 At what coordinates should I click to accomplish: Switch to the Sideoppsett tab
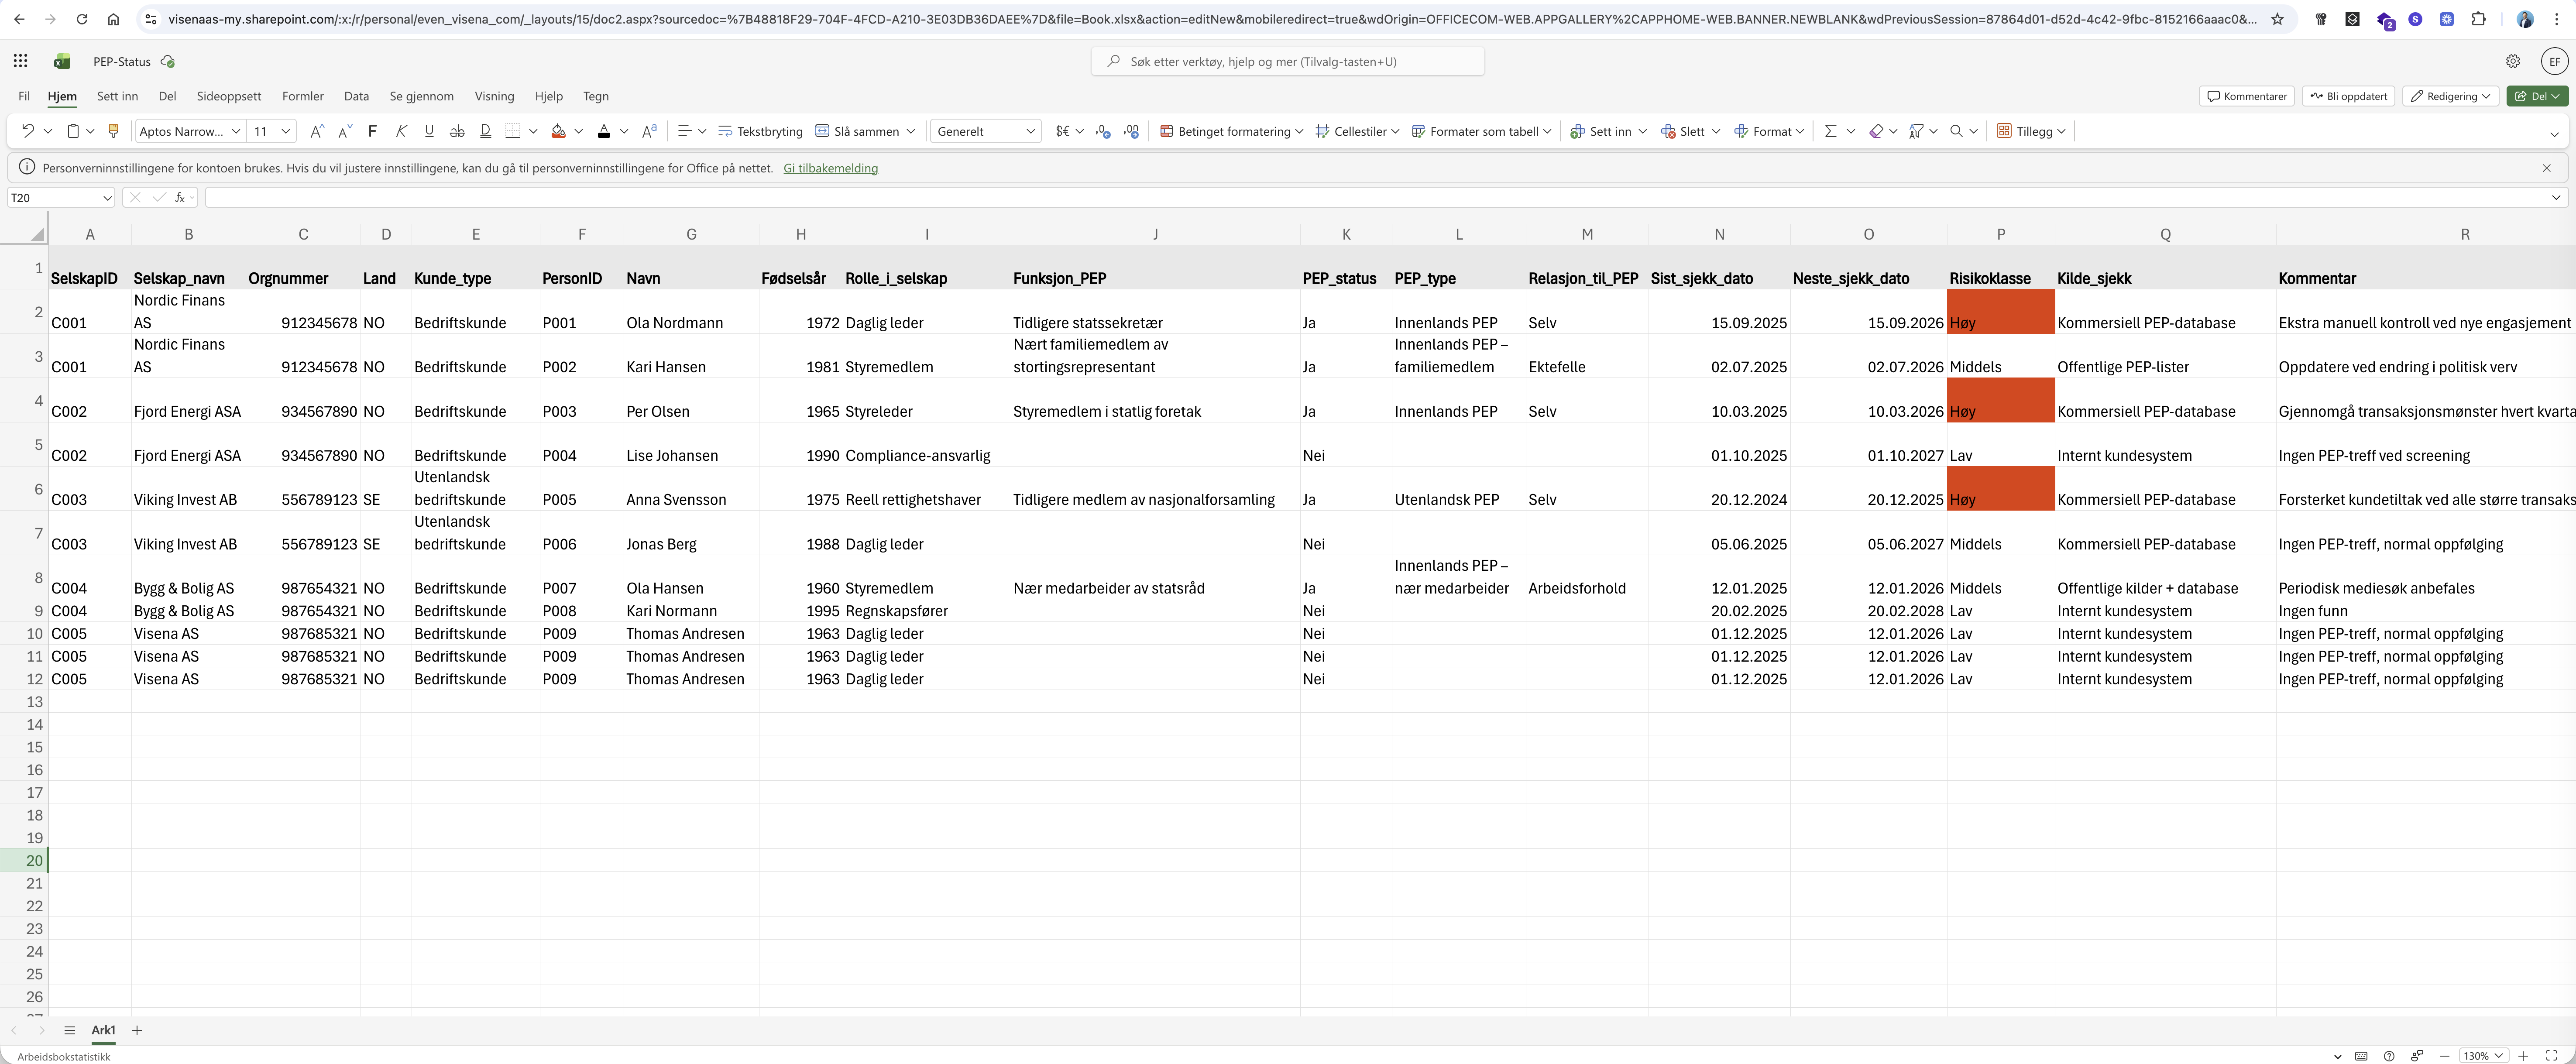coord(229,96)
